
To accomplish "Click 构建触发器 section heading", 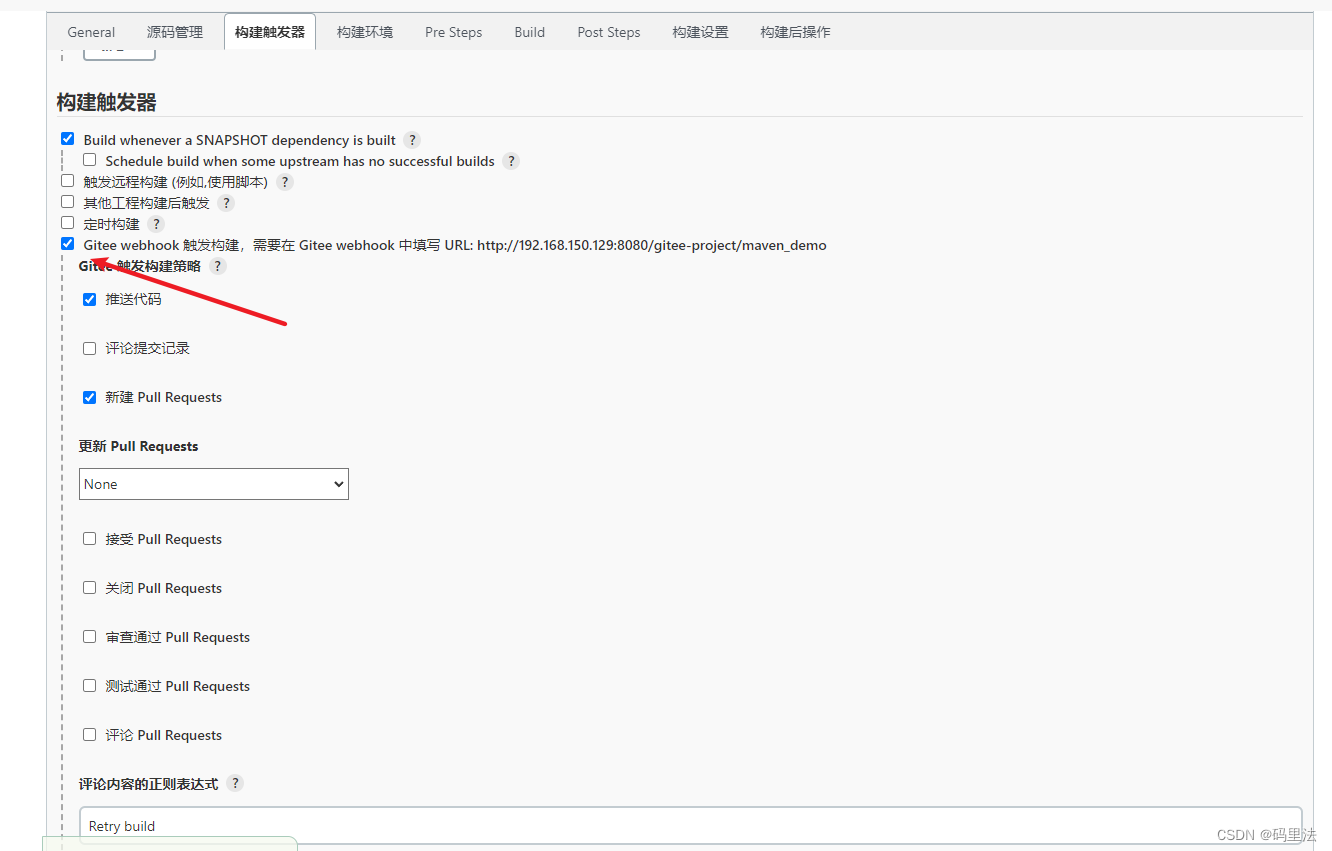I will click(x=107, y=102).
